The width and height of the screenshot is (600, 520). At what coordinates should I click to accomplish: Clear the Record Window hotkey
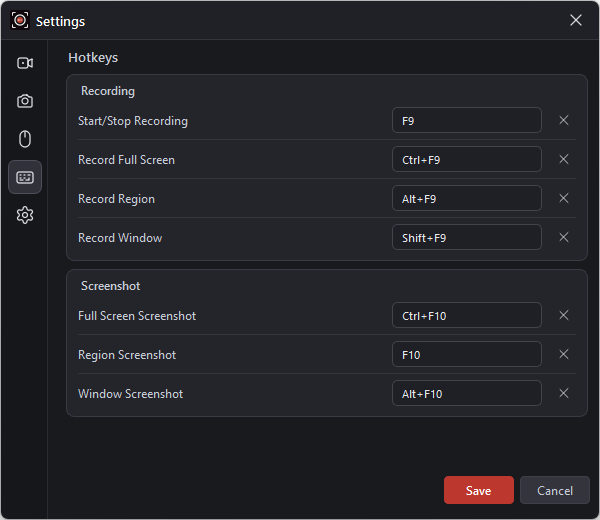point(564,237)
